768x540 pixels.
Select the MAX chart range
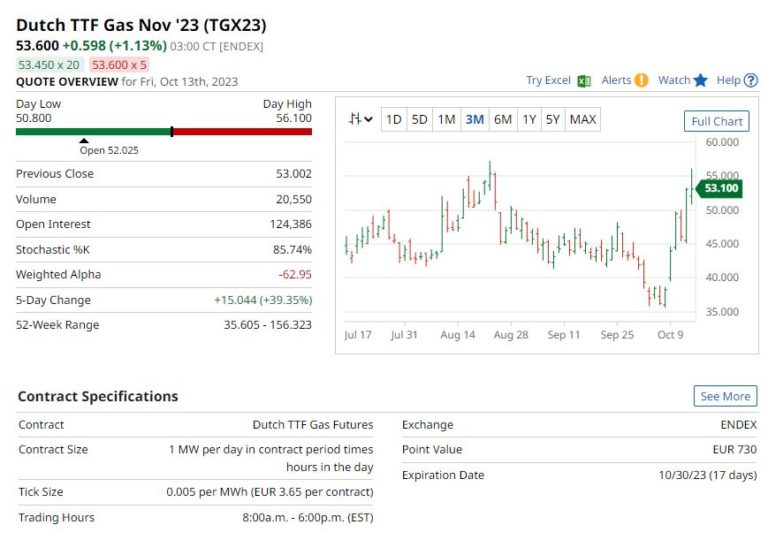tap(582, 119)
